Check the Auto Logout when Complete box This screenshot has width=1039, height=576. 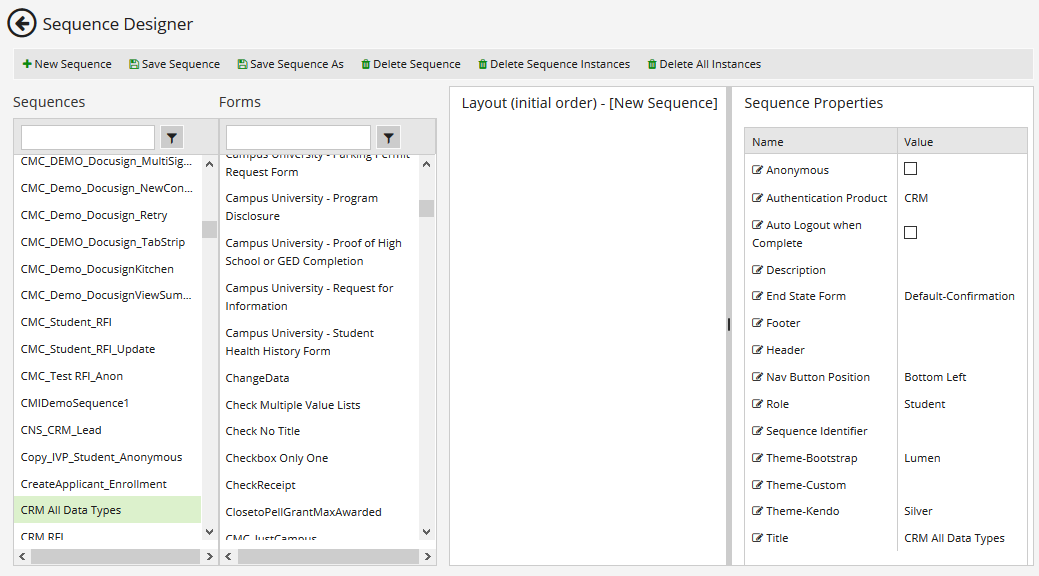click(x=910, y=232)
